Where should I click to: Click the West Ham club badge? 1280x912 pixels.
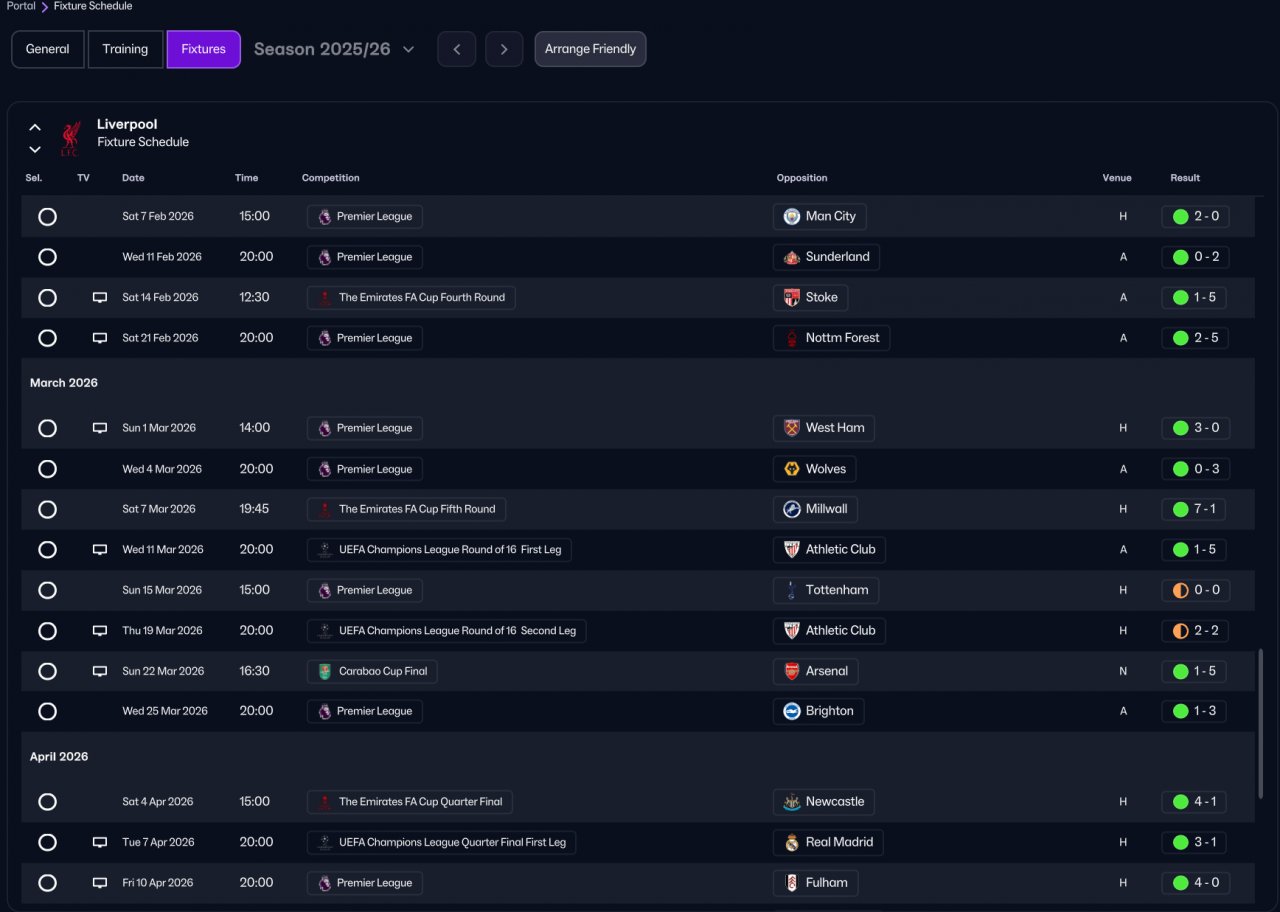[792, 428]
